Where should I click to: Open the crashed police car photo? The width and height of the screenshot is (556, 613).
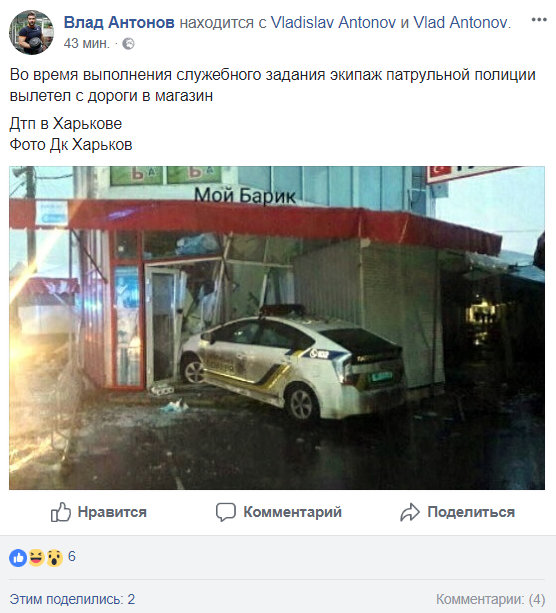pyautogui.click(x=277, y=328)
